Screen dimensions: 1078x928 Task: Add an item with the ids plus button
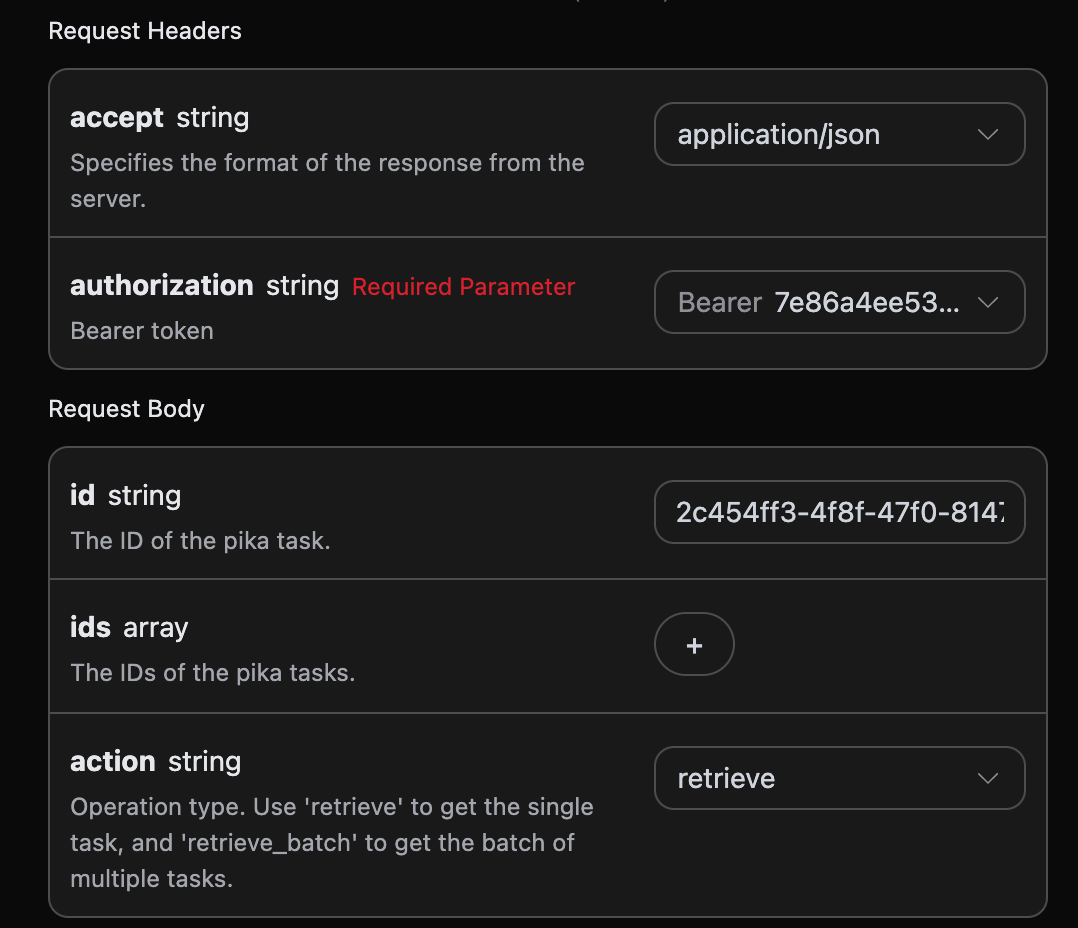[694, 645]
